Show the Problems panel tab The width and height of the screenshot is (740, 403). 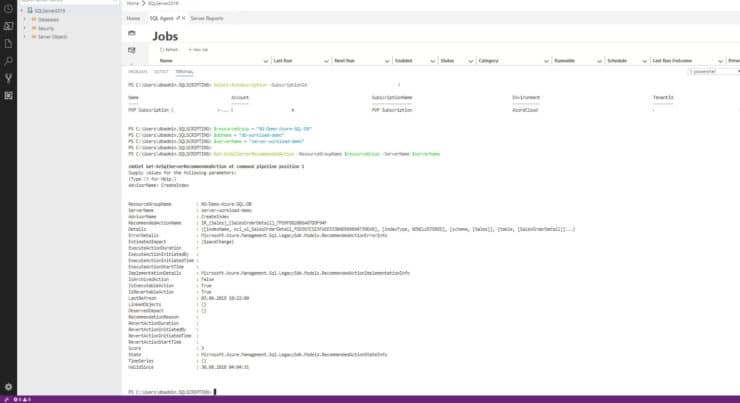(x=137, y=72)
